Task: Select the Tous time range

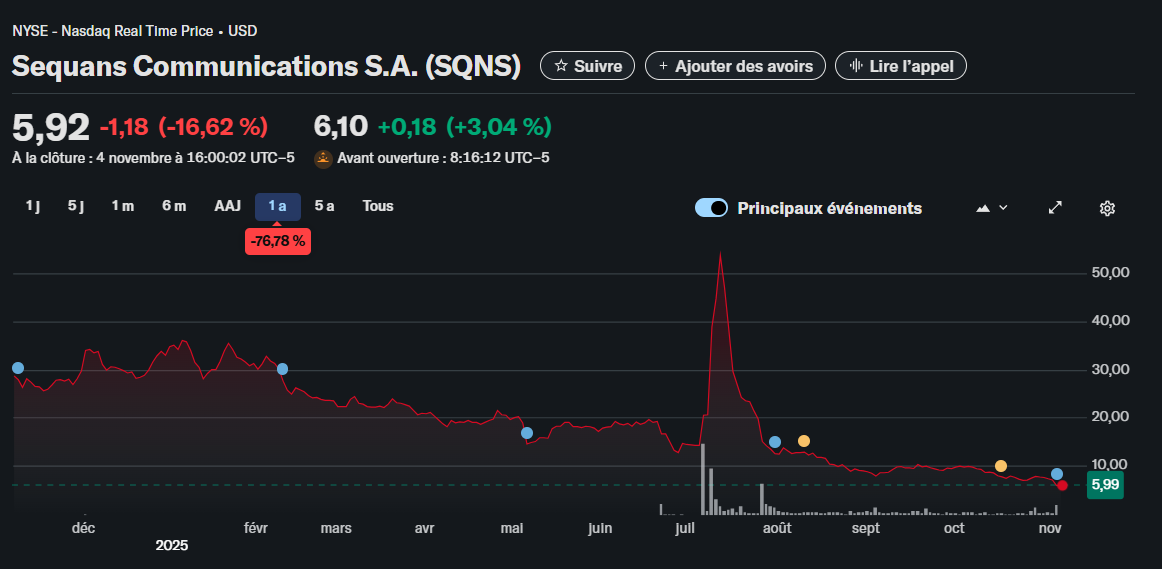Action: tap(378, 206)
